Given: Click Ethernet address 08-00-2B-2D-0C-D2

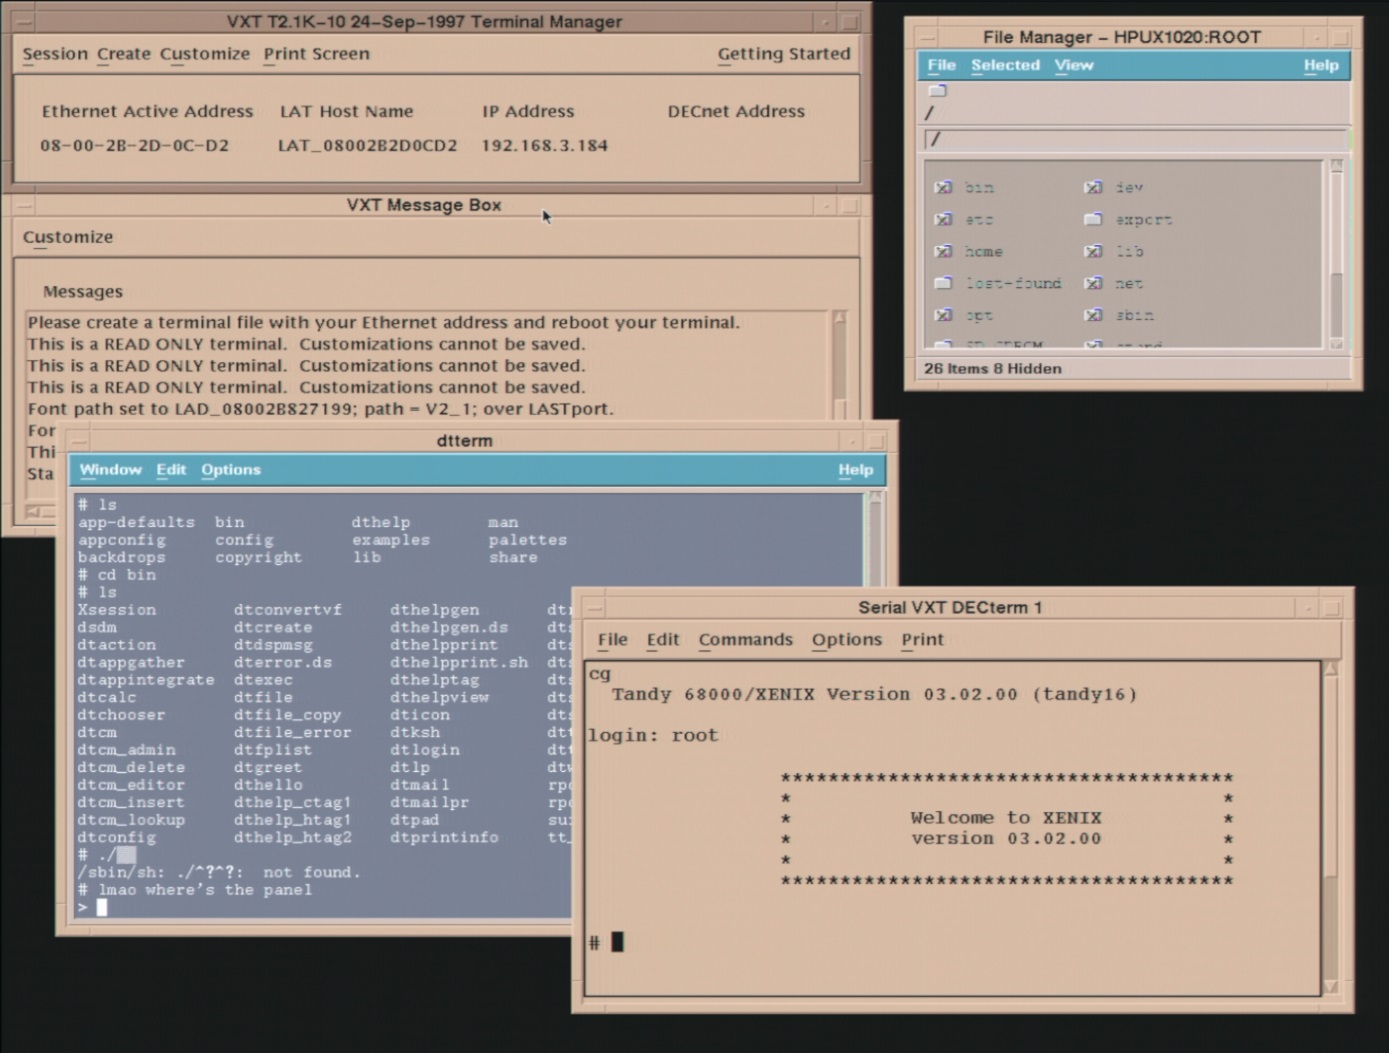Looking at the screenshot, I should (x=134, y=146).
